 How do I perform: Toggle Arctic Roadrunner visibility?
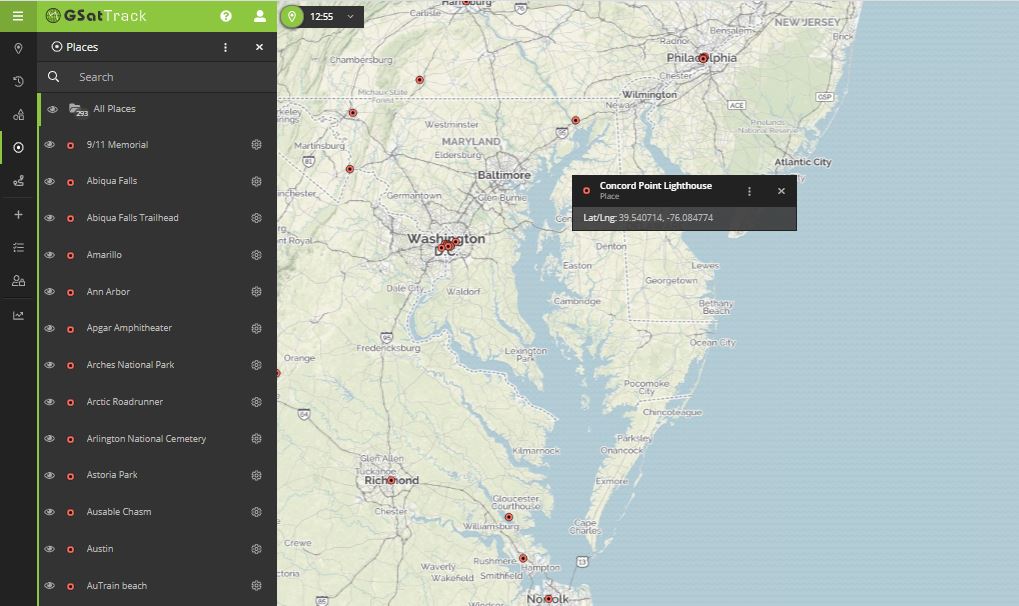coord(49,402)
